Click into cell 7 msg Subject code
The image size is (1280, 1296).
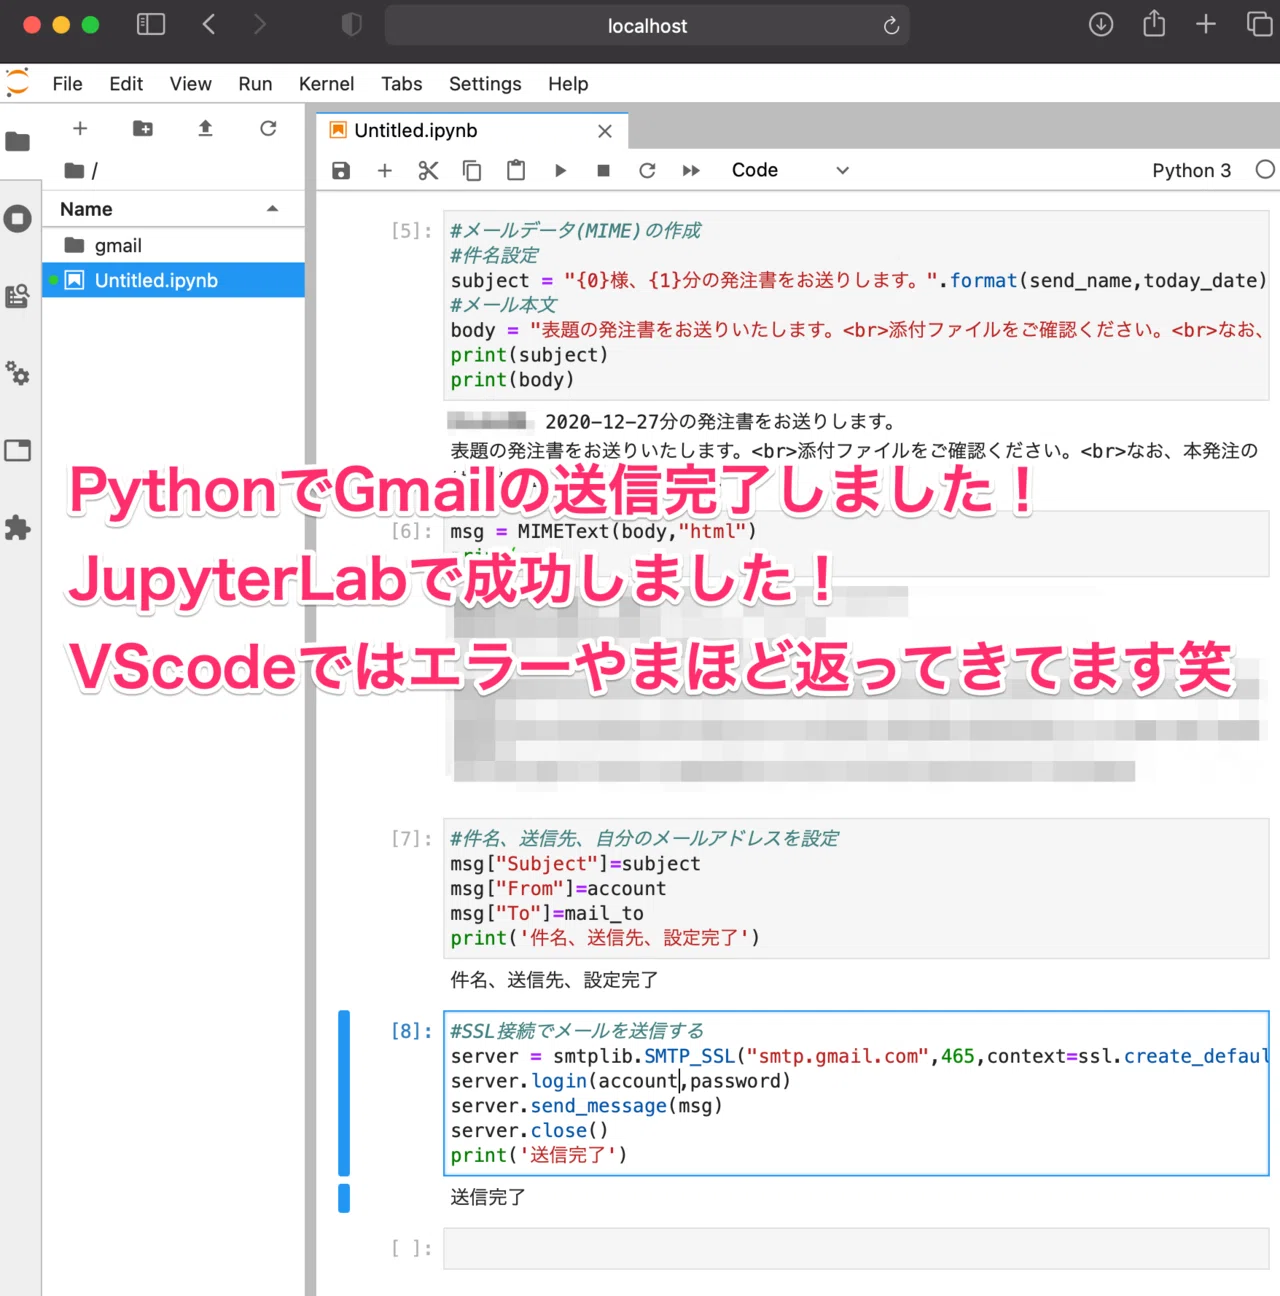point(856,888)
